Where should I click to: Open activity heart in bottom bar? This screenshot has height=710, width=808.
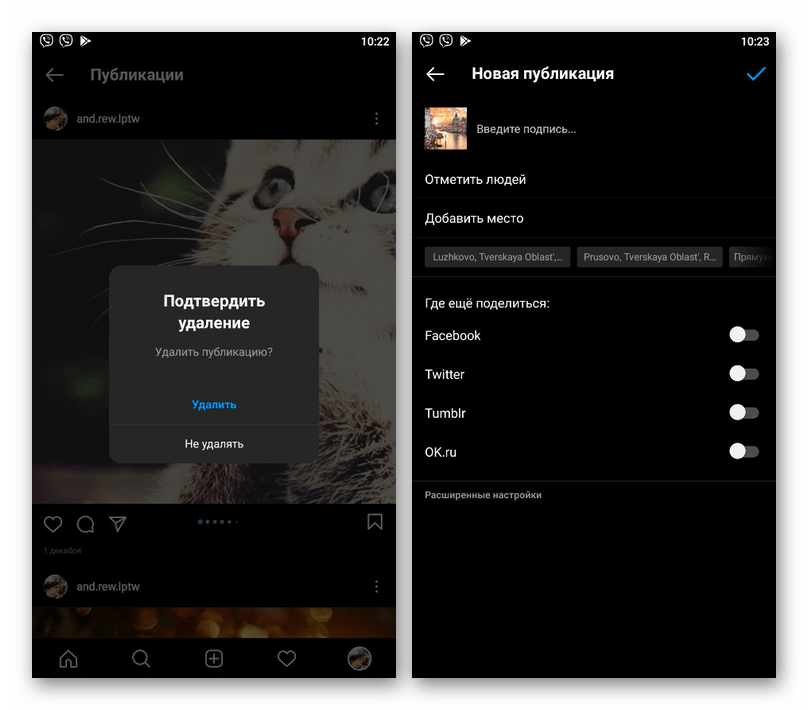pyautogui.click(x=287, y=658)
